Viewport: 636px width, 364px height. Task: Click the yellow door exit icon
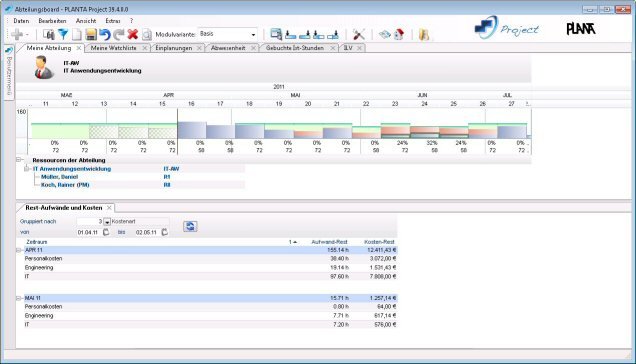pos(424,34)
